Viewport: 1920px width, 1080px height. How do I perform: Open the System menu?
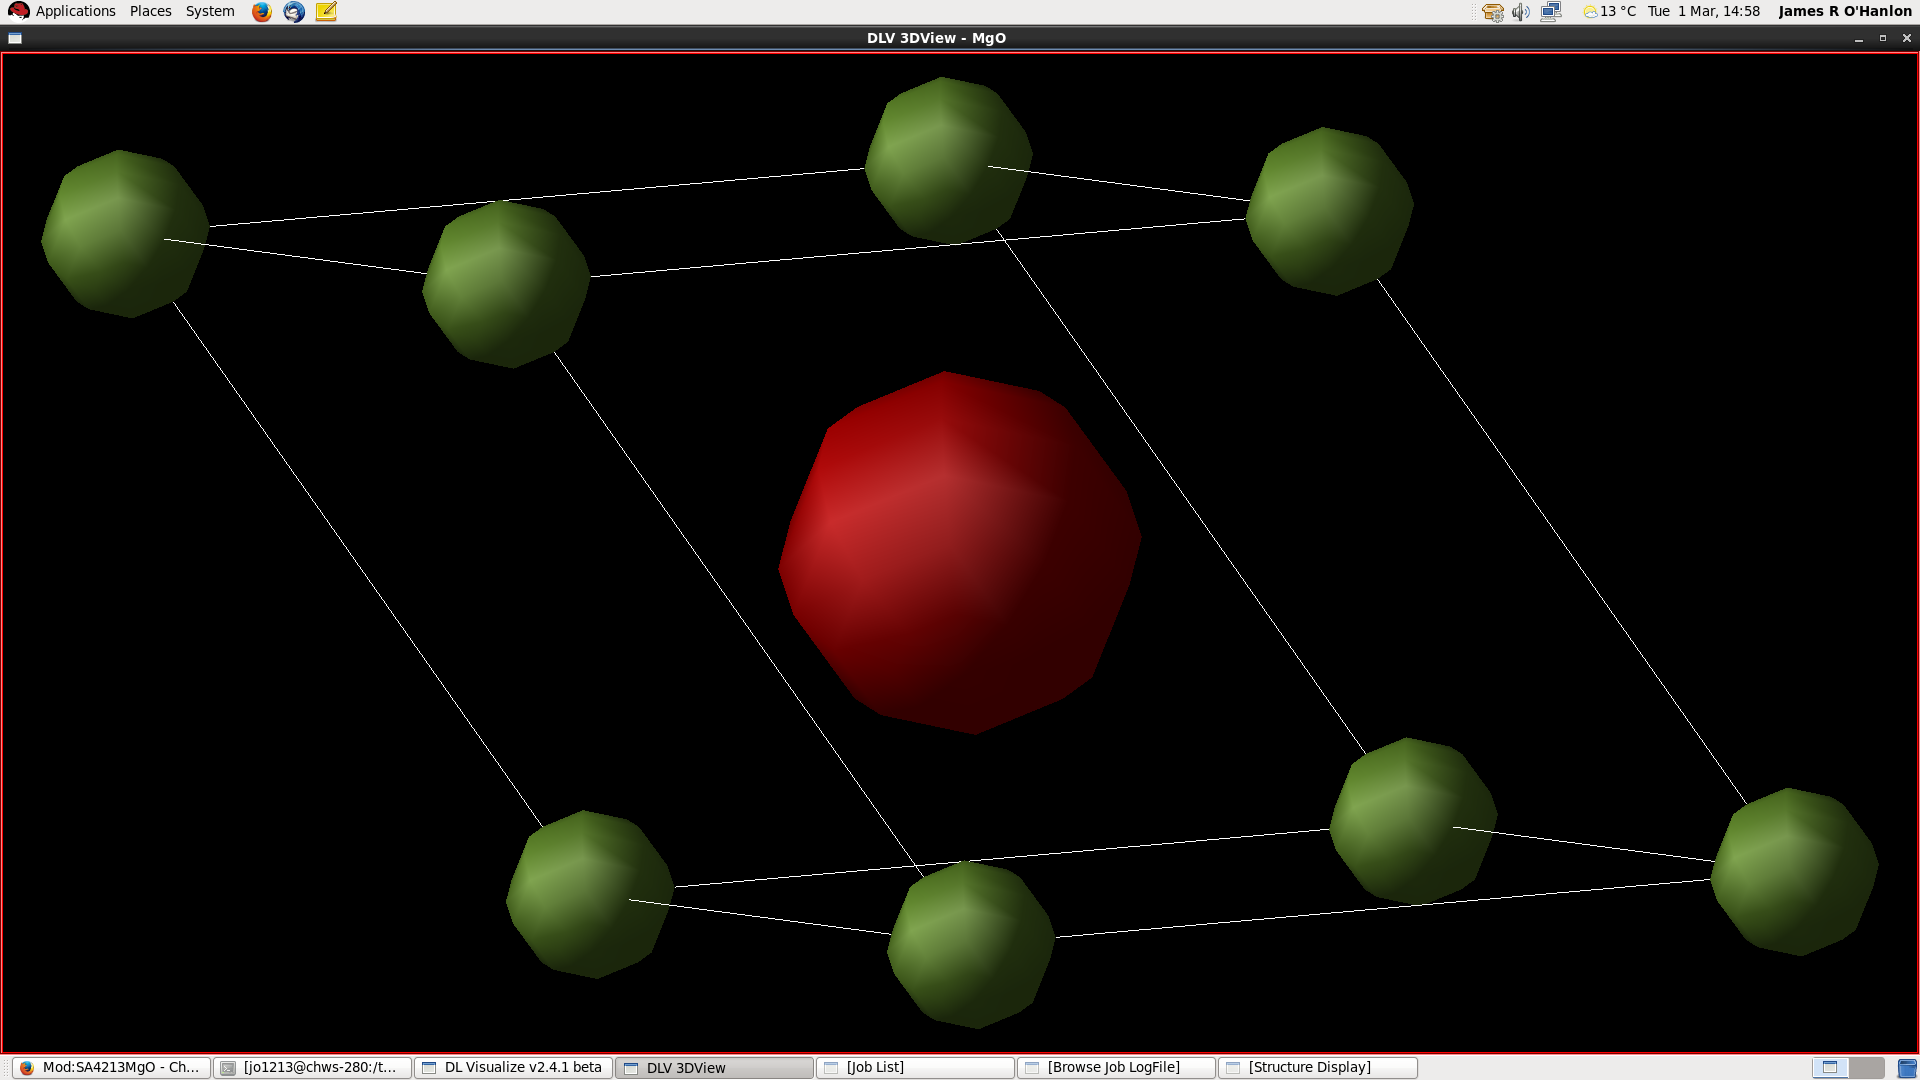(x=210, y=11)
